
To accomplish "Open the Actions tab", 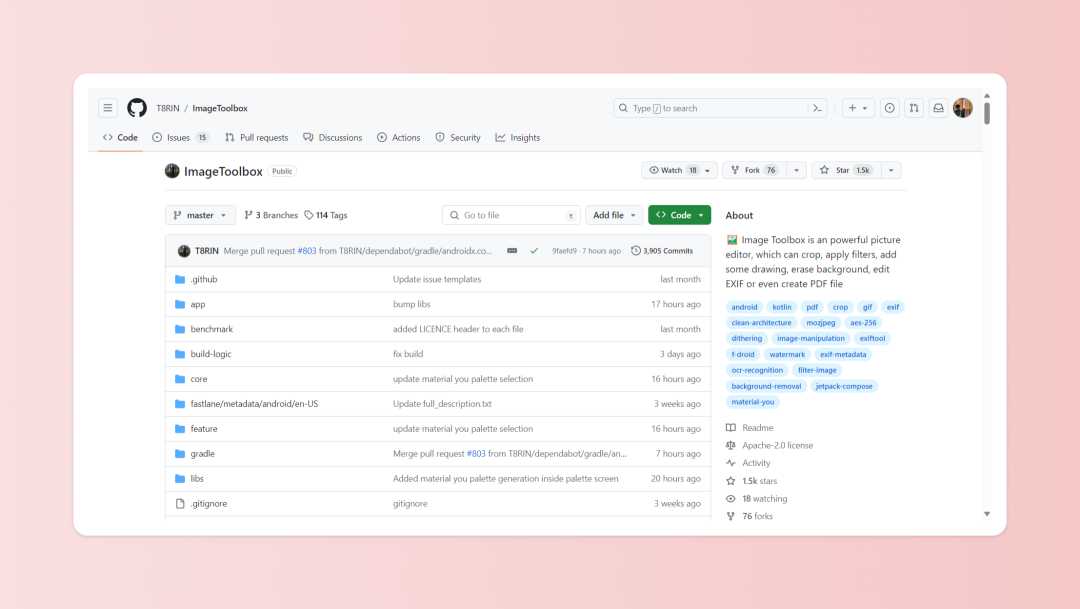I will coord(399,138).
